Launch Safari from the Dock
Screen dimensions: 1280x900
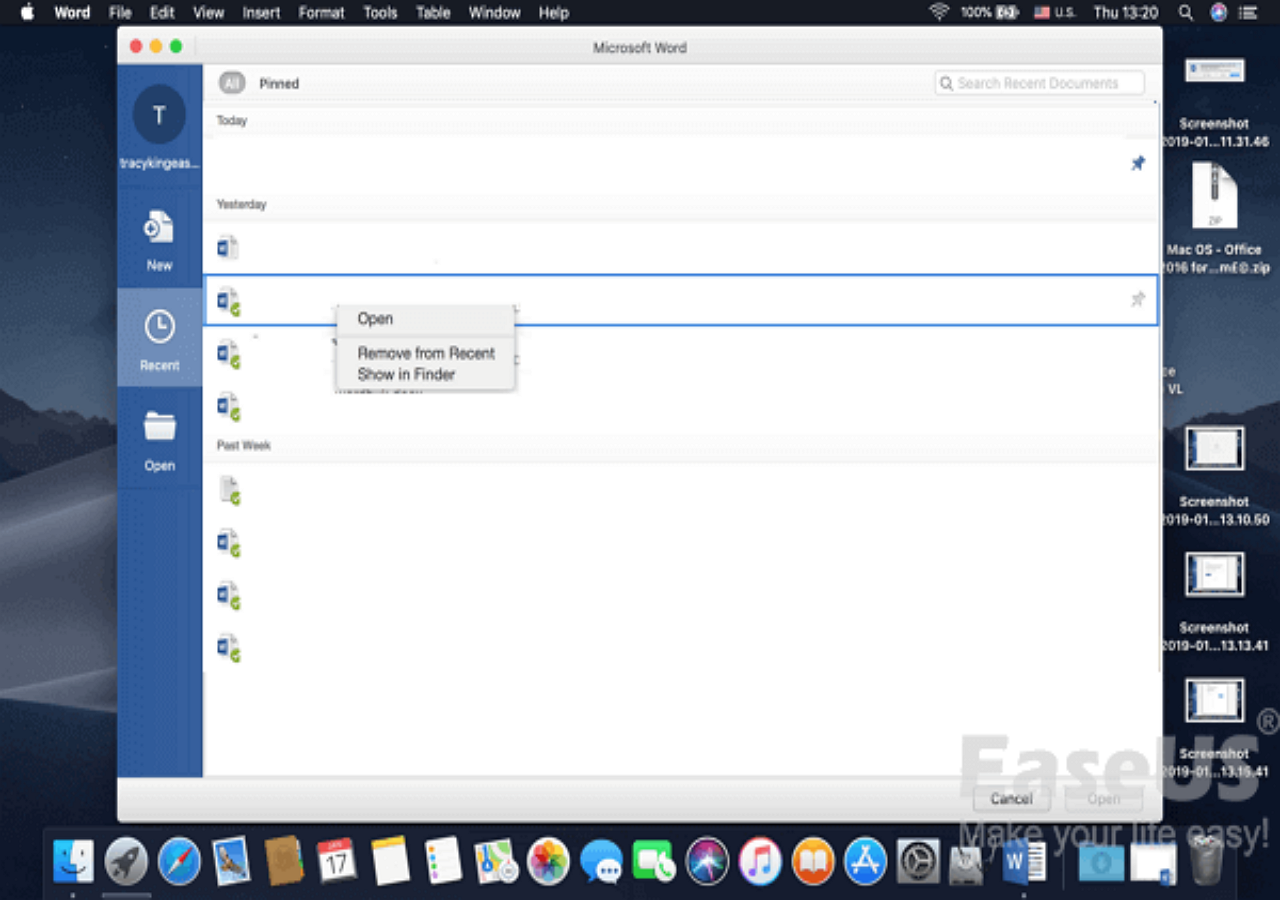point(179,861)
